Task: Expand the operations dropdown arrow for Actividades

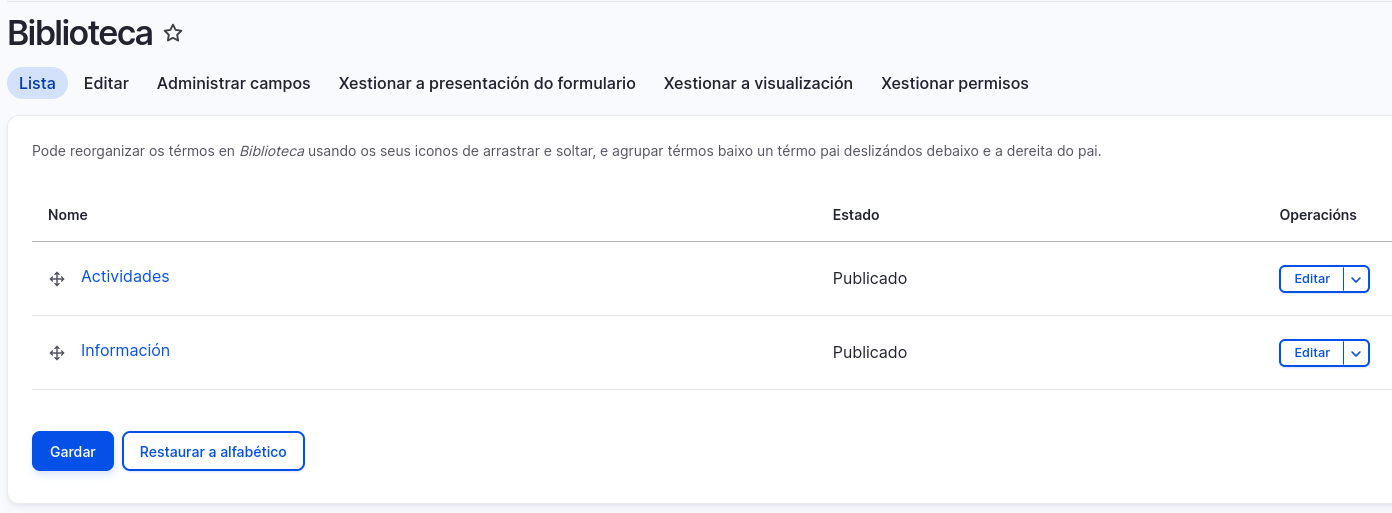Action: pyautogui.click(x=1356, y=279)
